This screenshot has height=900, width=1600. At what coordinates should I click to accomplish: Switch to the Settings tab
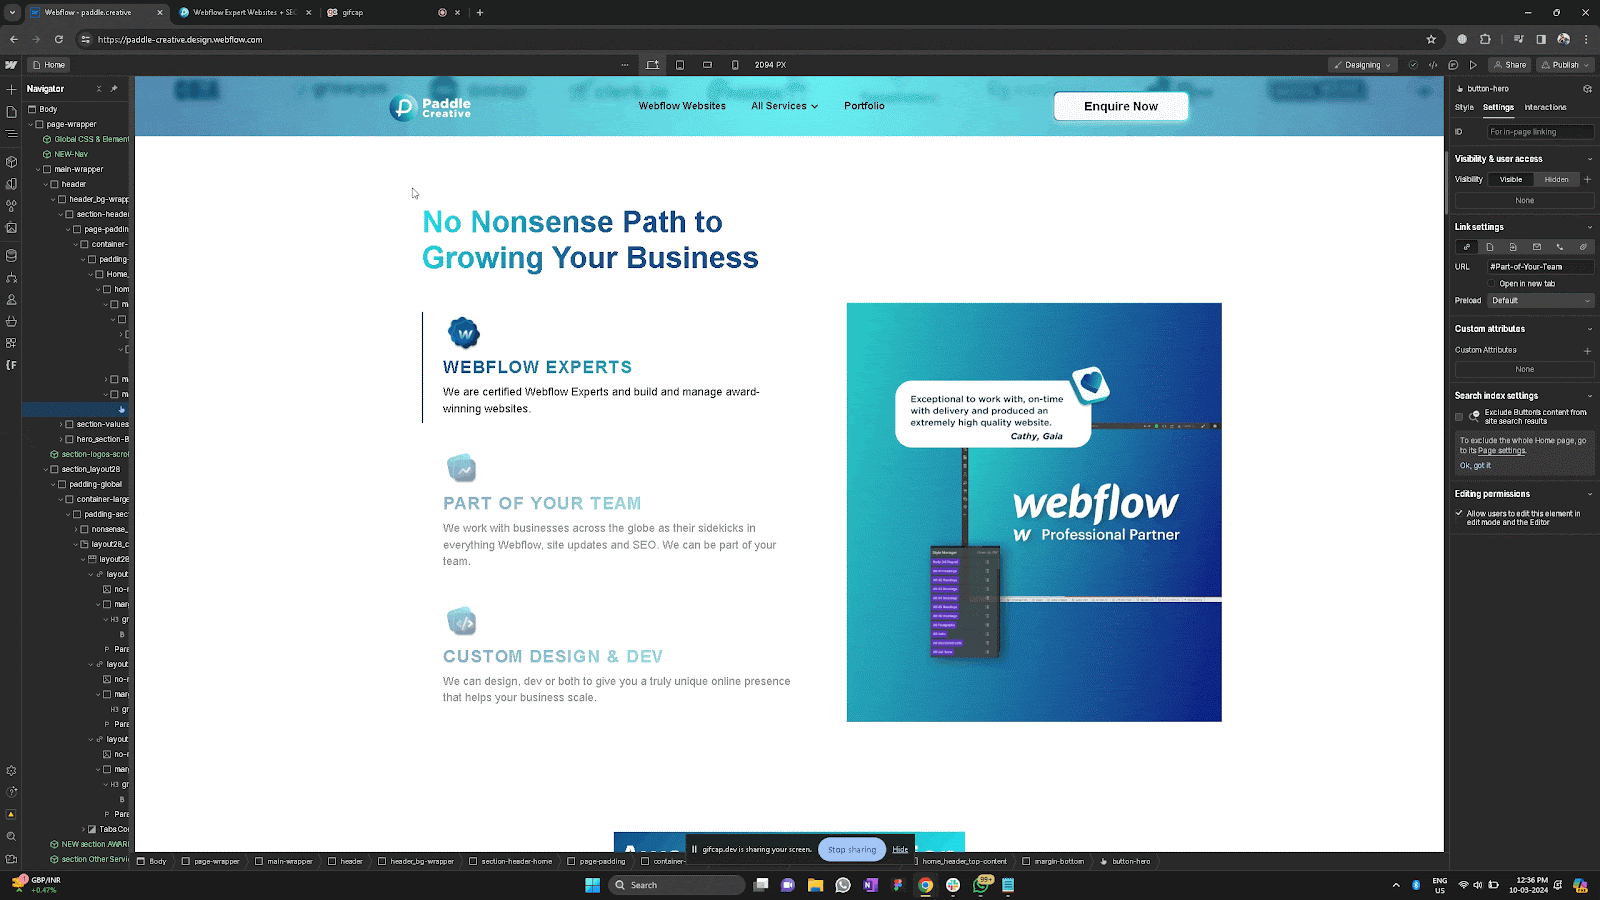click(x=1498, y=107)
